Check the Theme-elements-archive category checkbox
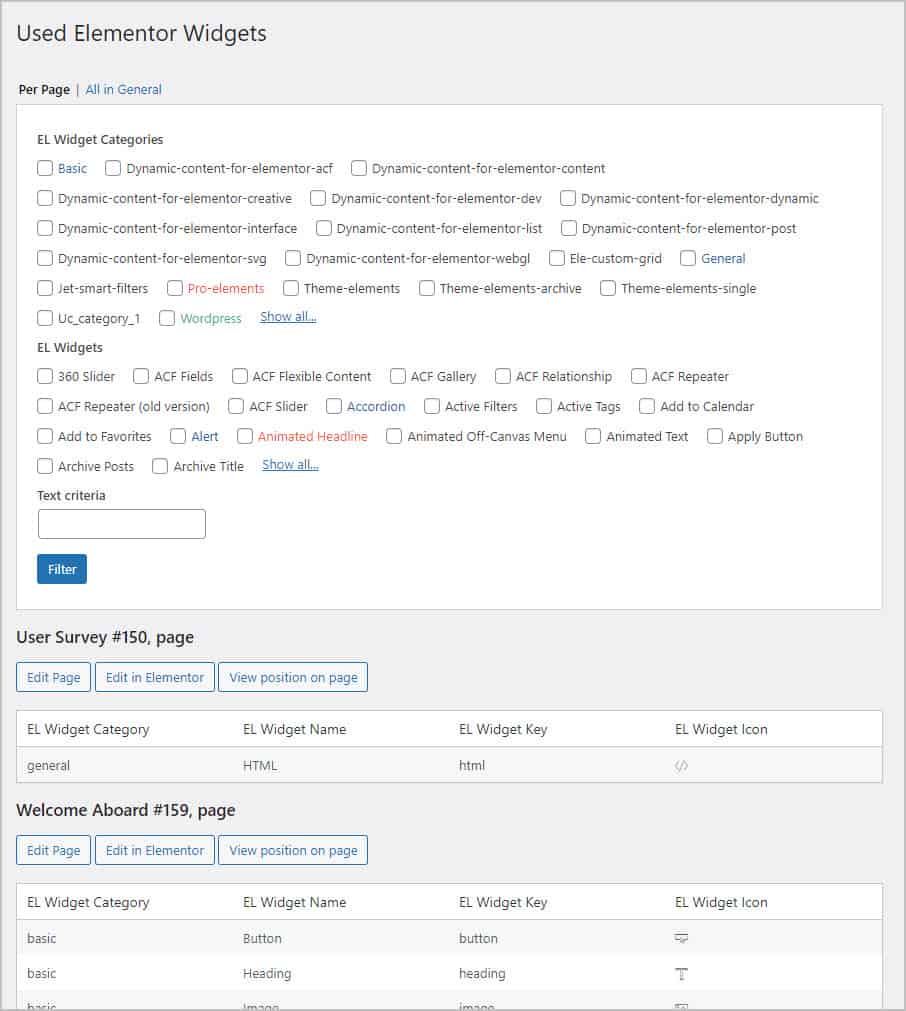 point(427,289)
